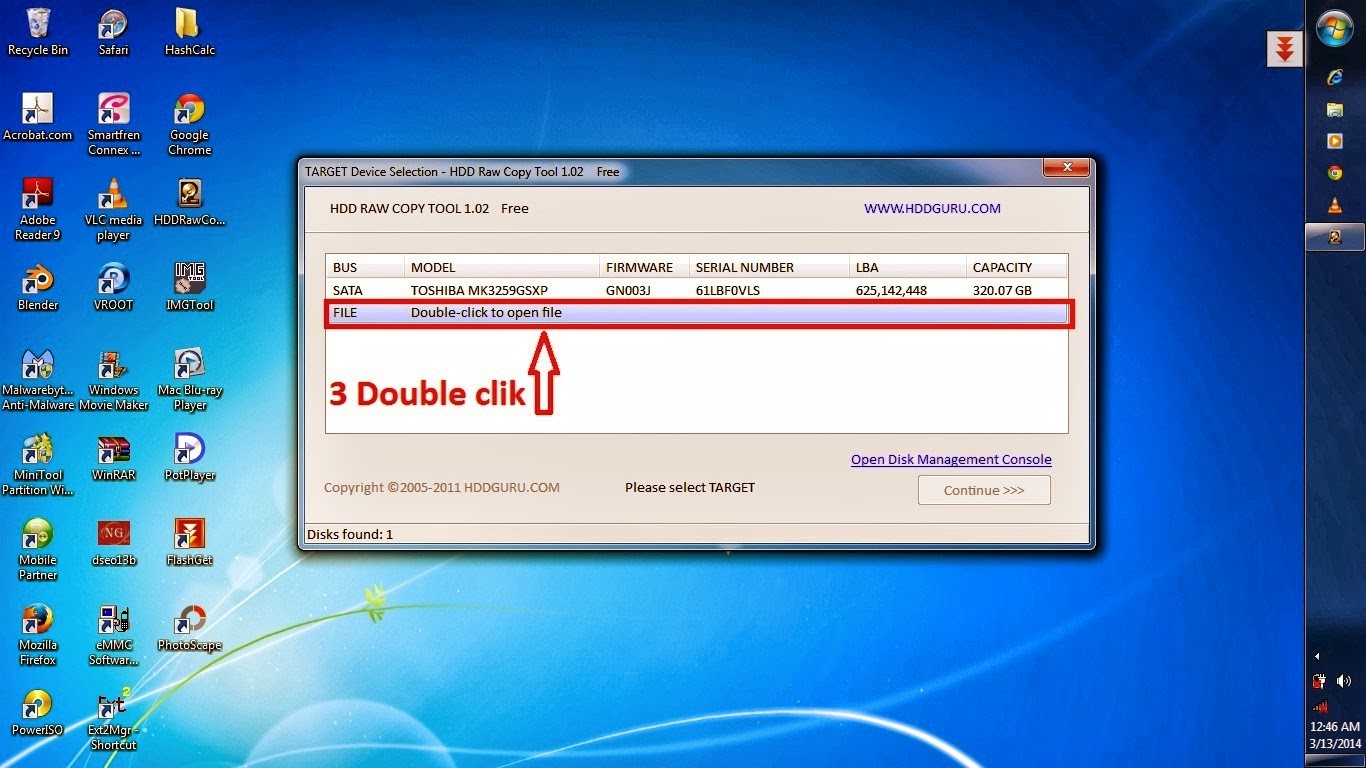The height and width of the screenshot is (768, 1366).
Task: Click the Continue >>> button
Action: coord(984,490)
